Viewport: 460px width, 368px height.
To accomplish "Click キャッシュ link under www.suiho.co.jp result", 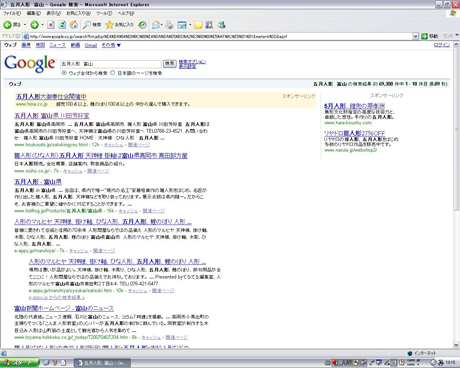I will 73,171.
